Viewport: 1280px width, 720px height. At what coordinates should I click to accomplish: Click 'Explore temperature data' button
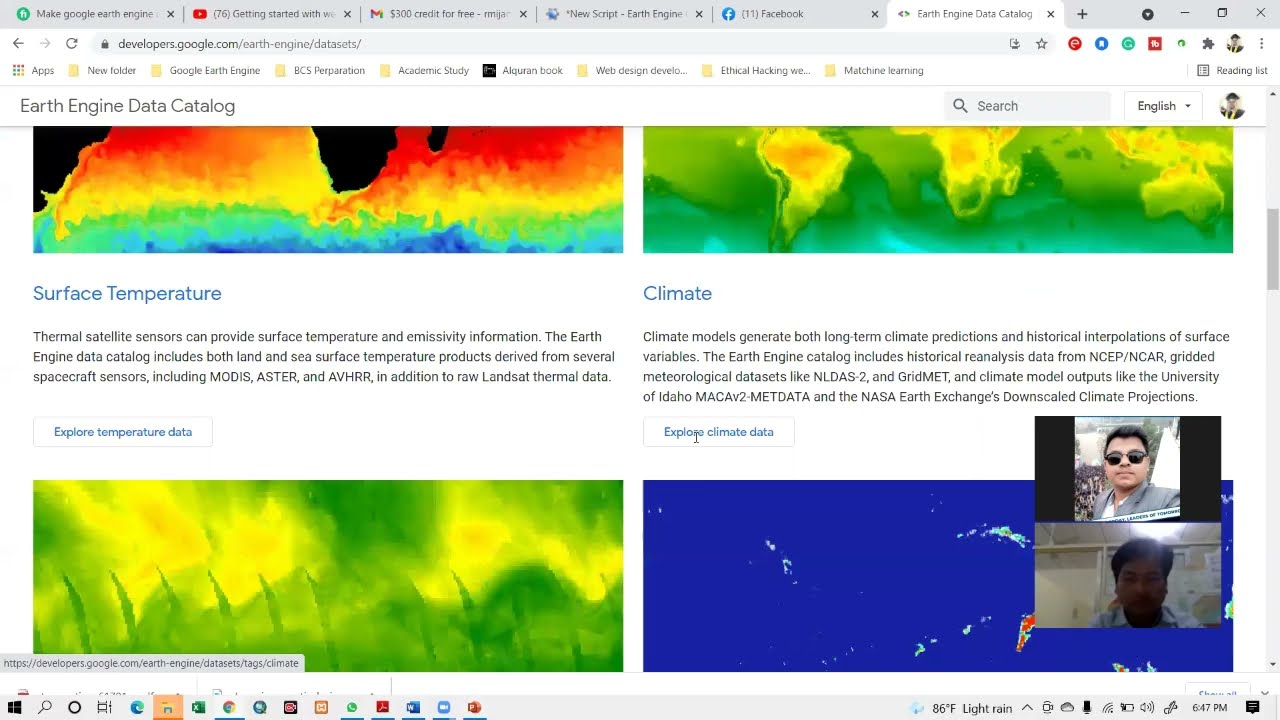(123, 432)
